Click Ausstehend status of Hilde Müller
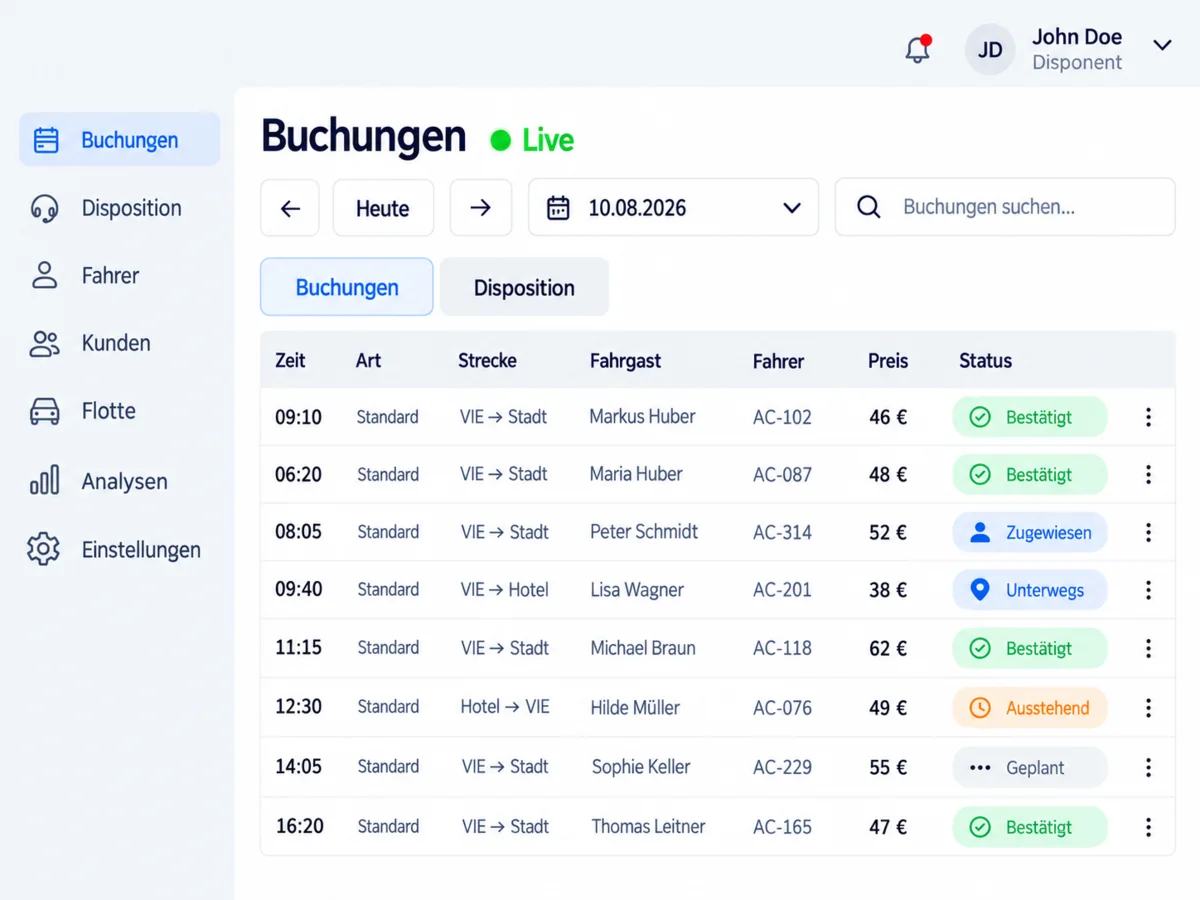Viewport: 1200px width, 900px height. [x=1029, y=708]
